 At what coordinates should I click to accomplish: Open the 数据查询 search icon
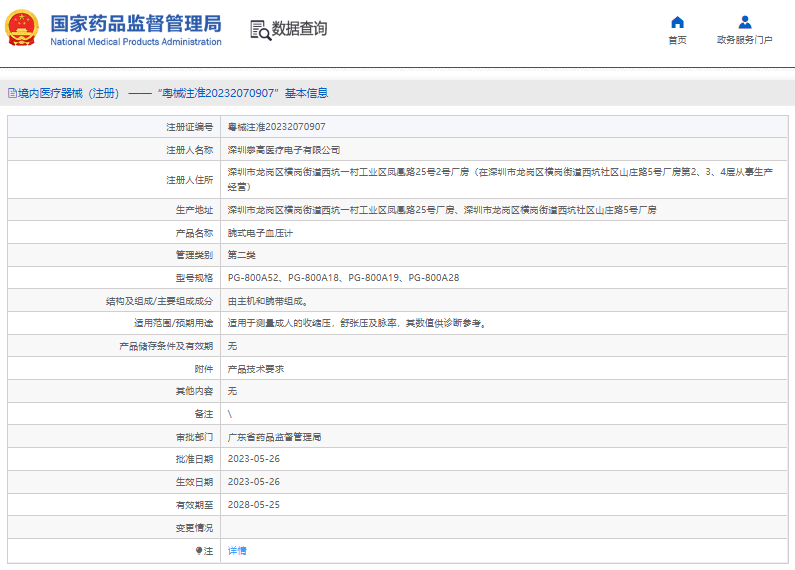(x=261, y=30)
